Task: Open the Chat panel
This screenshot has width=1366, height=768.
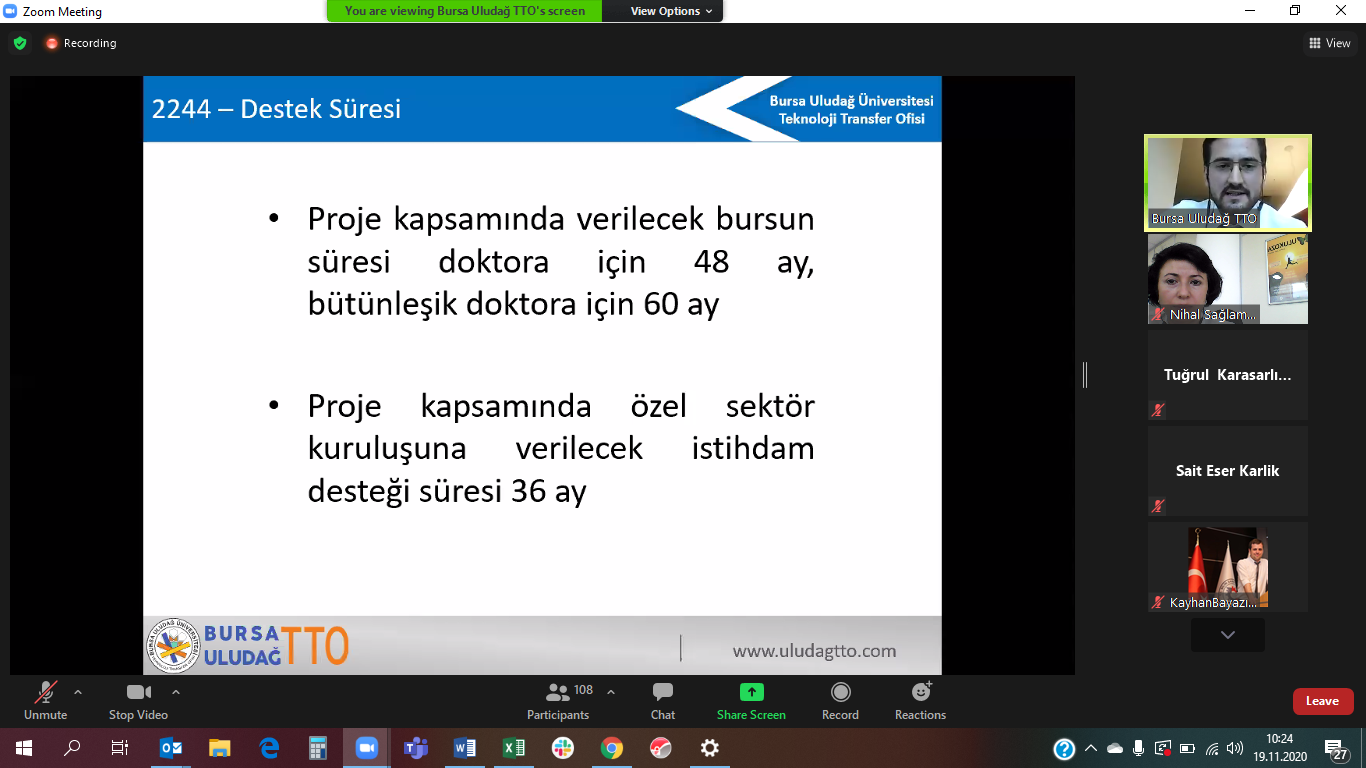Action: [x=662, y=701]
